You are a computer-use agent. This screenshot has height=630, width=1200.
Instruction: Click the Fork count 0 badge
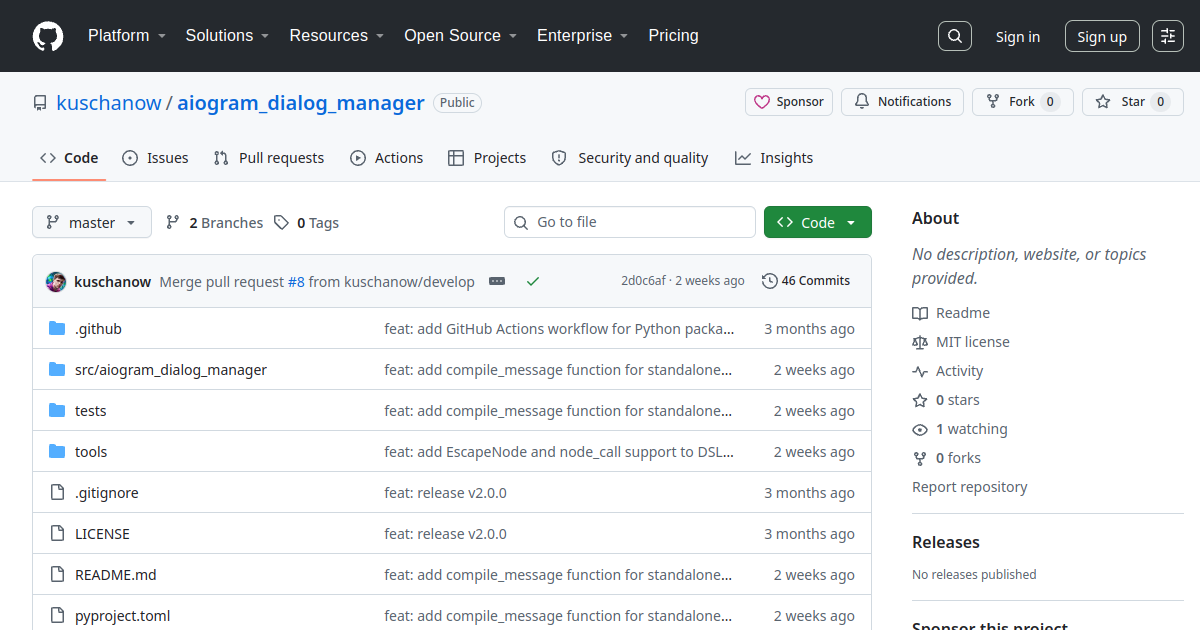[1050, 102]
